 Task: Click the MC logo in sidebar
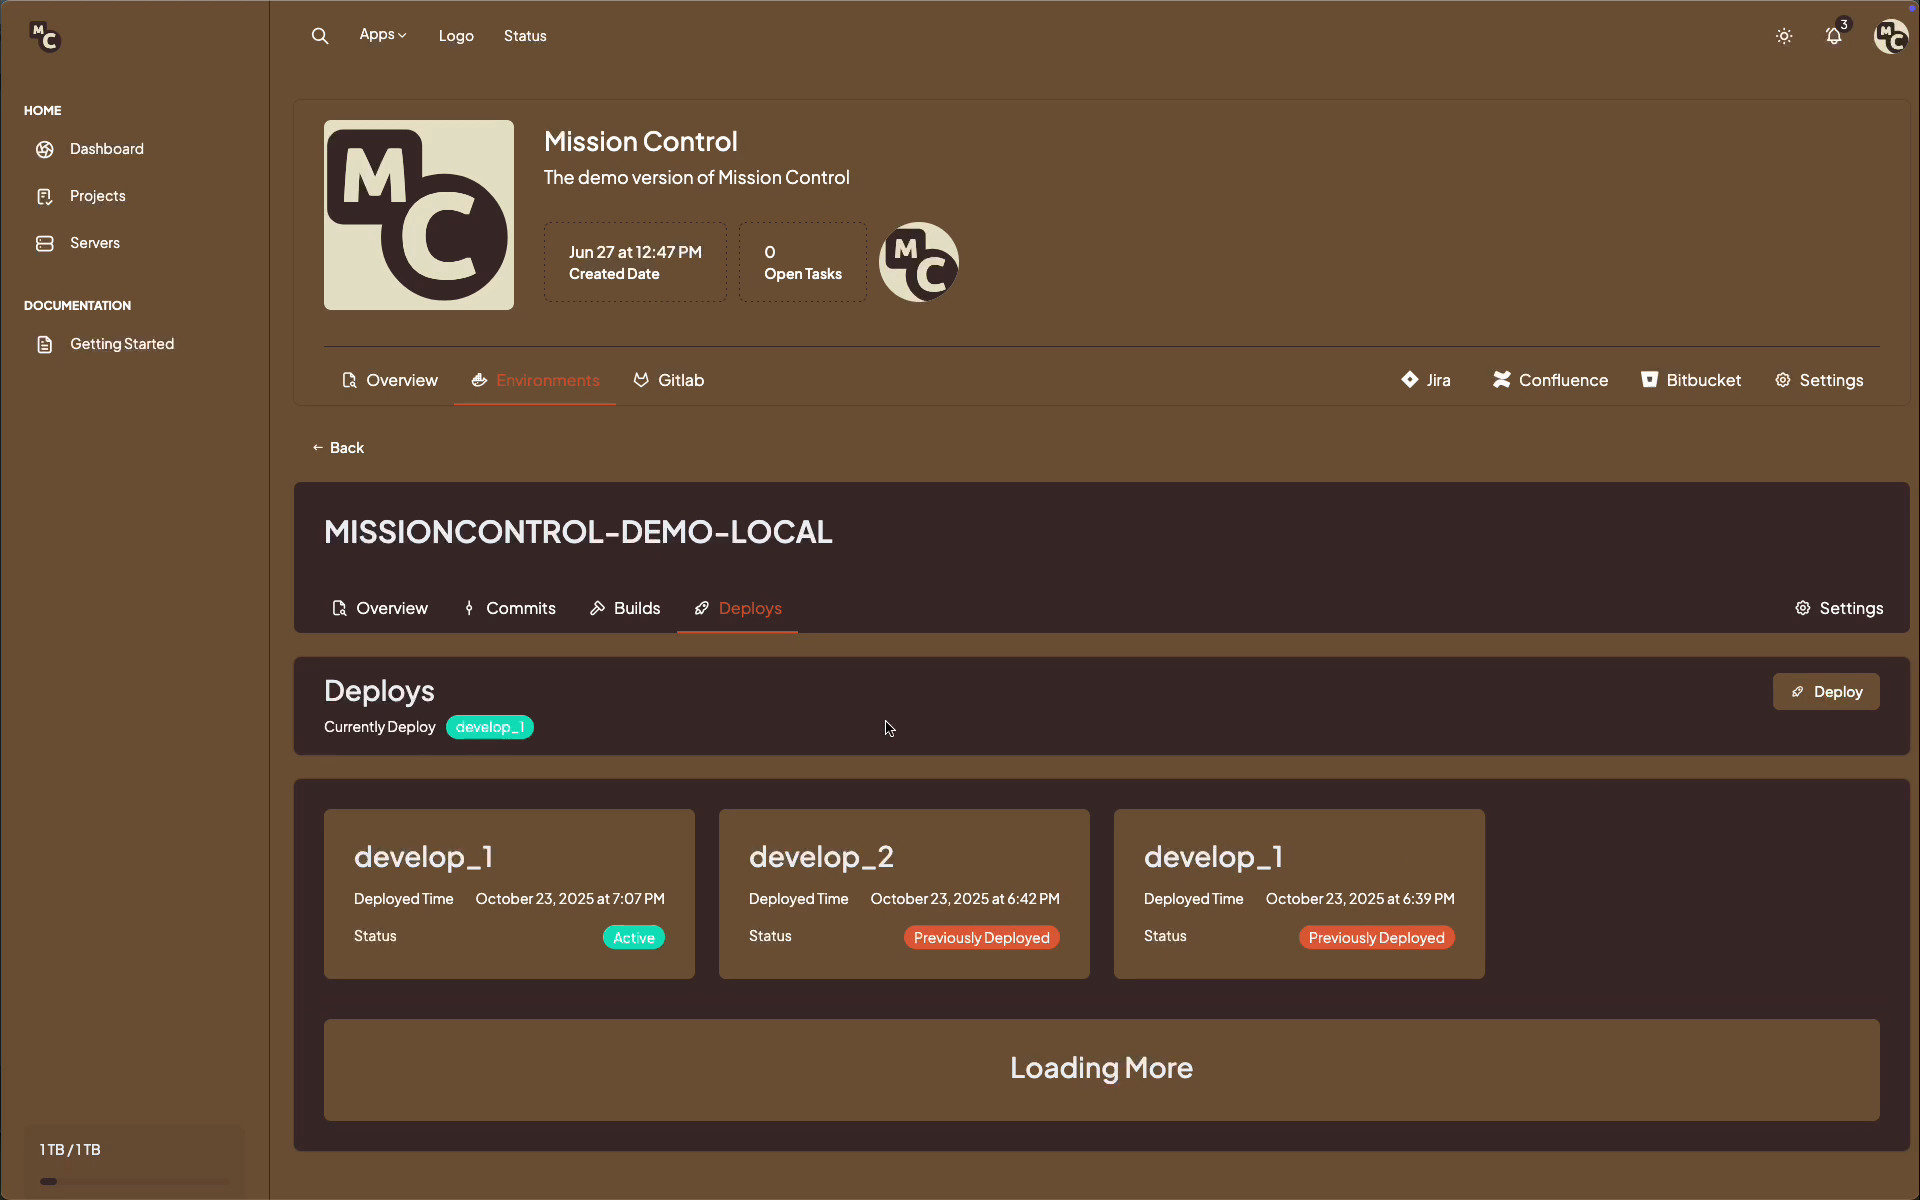pyautogui.click(x=45, y=37)
